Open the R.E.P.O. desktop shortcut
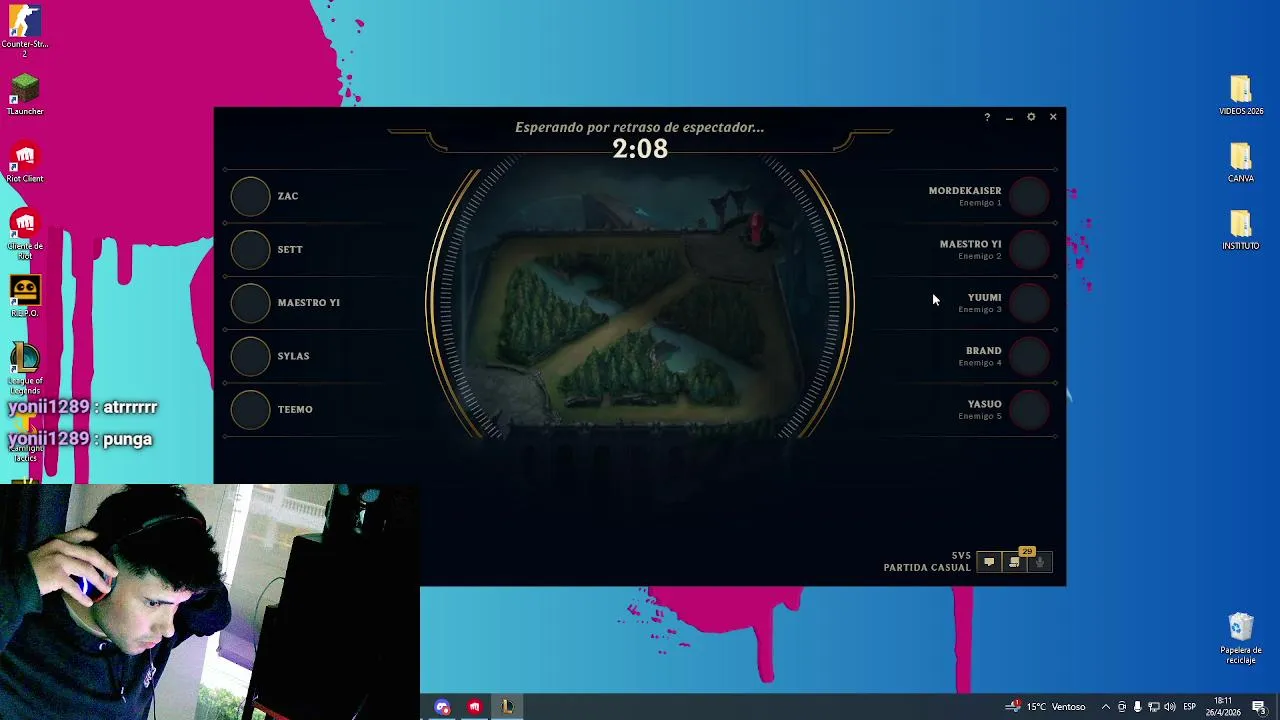 (x=25, y=297)
